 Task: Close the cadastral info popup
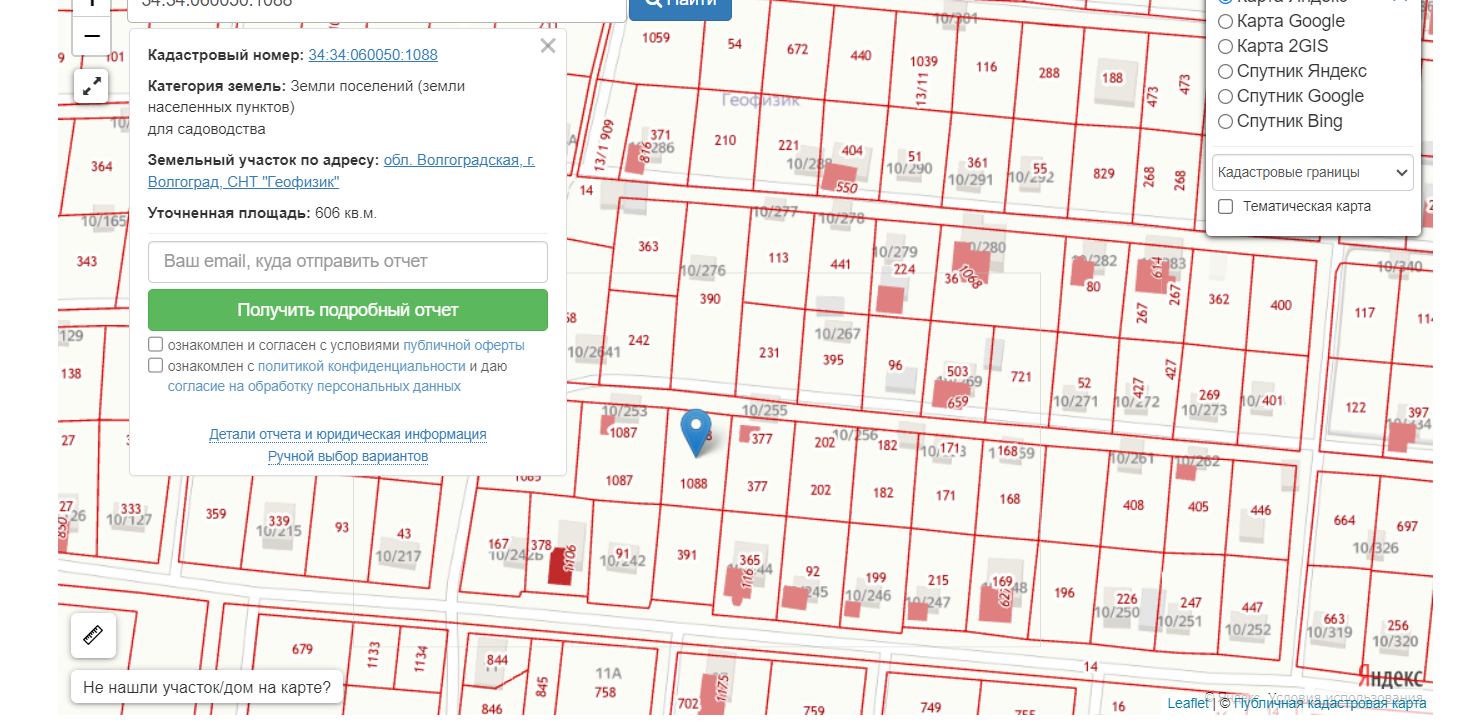547,46
